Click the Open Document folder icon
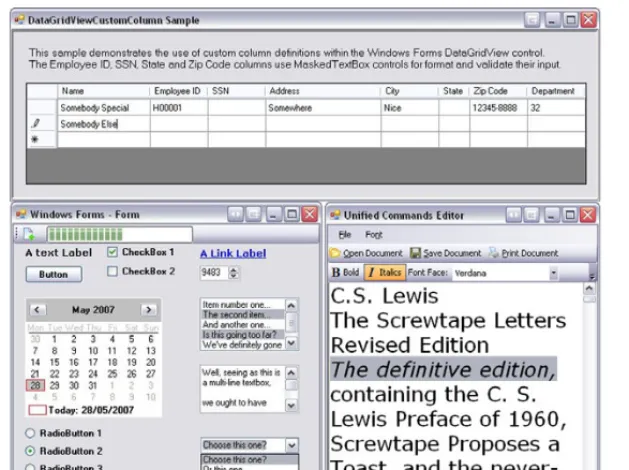This screenshot has width=629, height=470. point(335,253)
